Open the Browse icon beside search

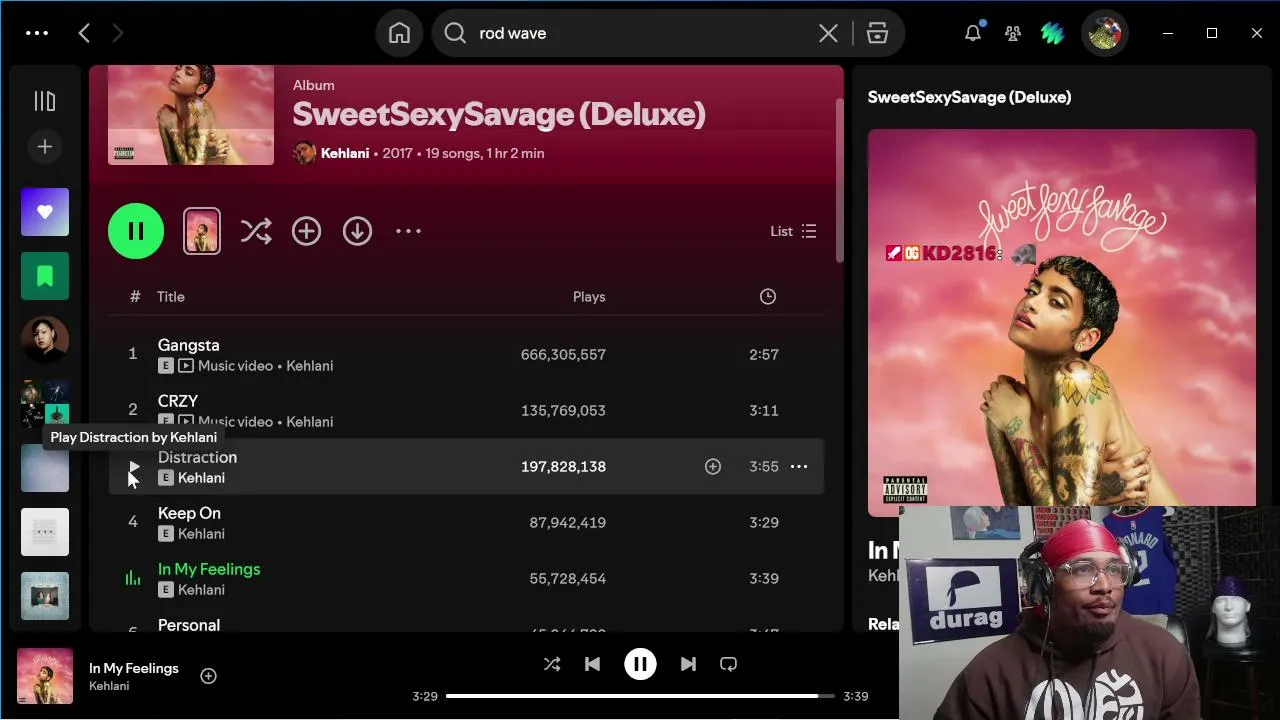(877, 33)
